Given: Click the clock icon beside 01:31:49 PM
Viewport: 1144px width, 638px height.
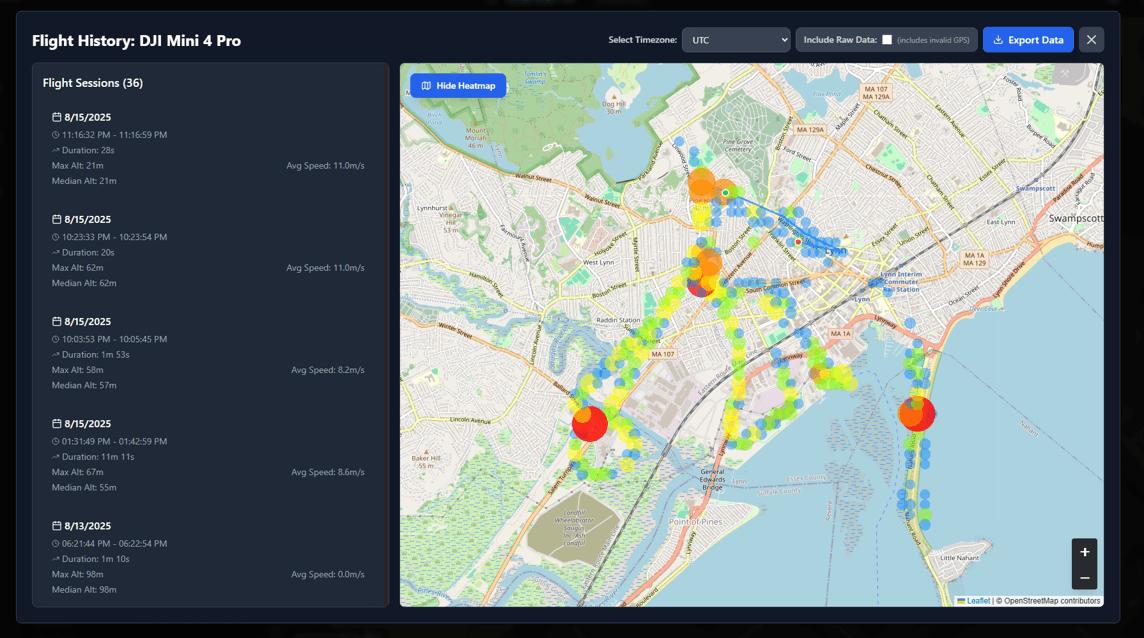Looking at the screenshot, I should (x=56, y=441).
